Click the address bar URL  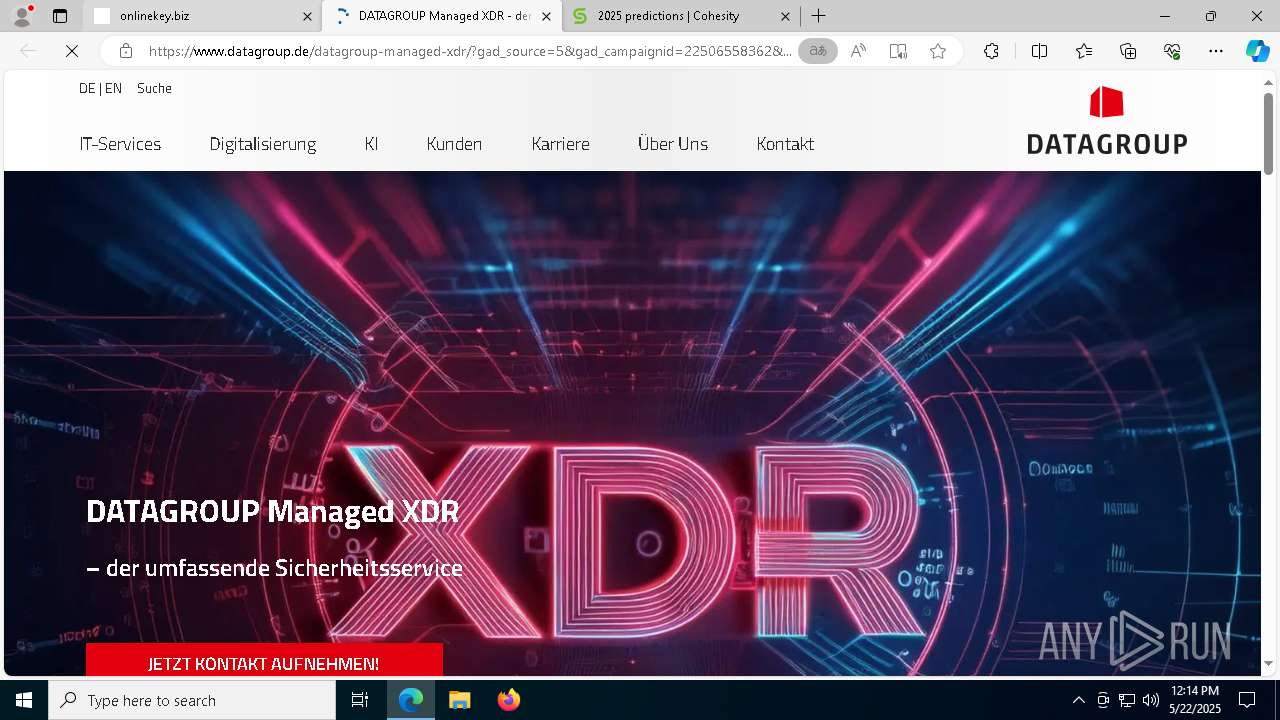click(470, 51)
